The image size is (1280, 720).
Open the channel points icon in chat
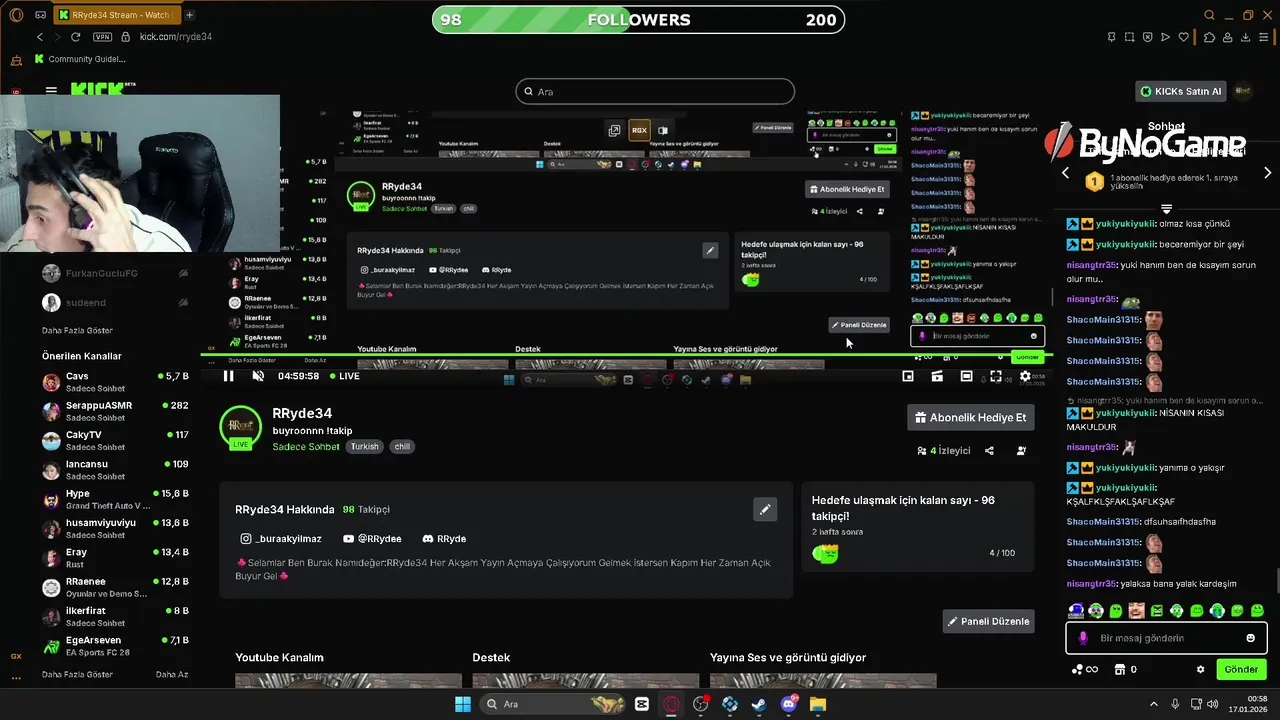tap(1085, 670)
